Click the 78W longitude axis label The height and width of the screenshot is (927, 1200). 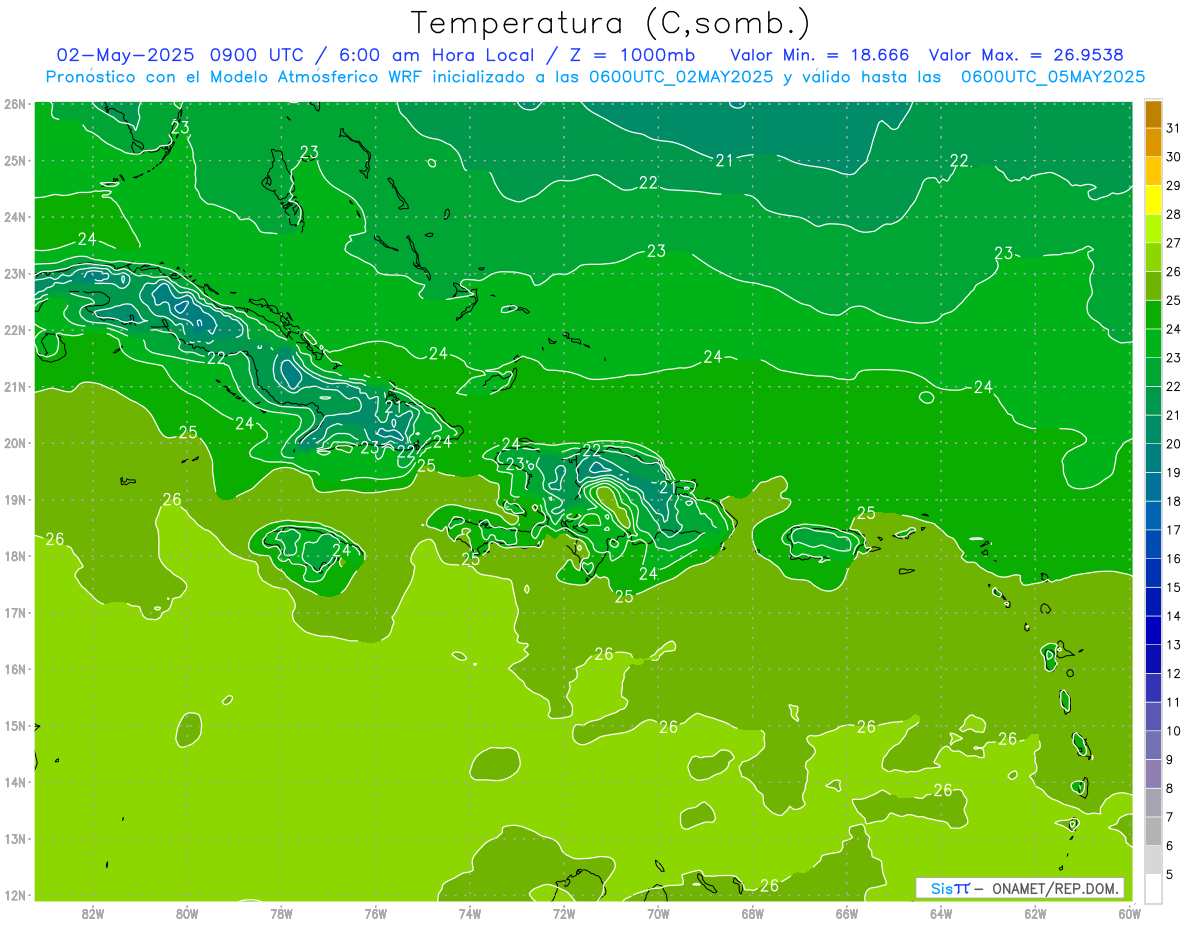[x=281, y=914]
